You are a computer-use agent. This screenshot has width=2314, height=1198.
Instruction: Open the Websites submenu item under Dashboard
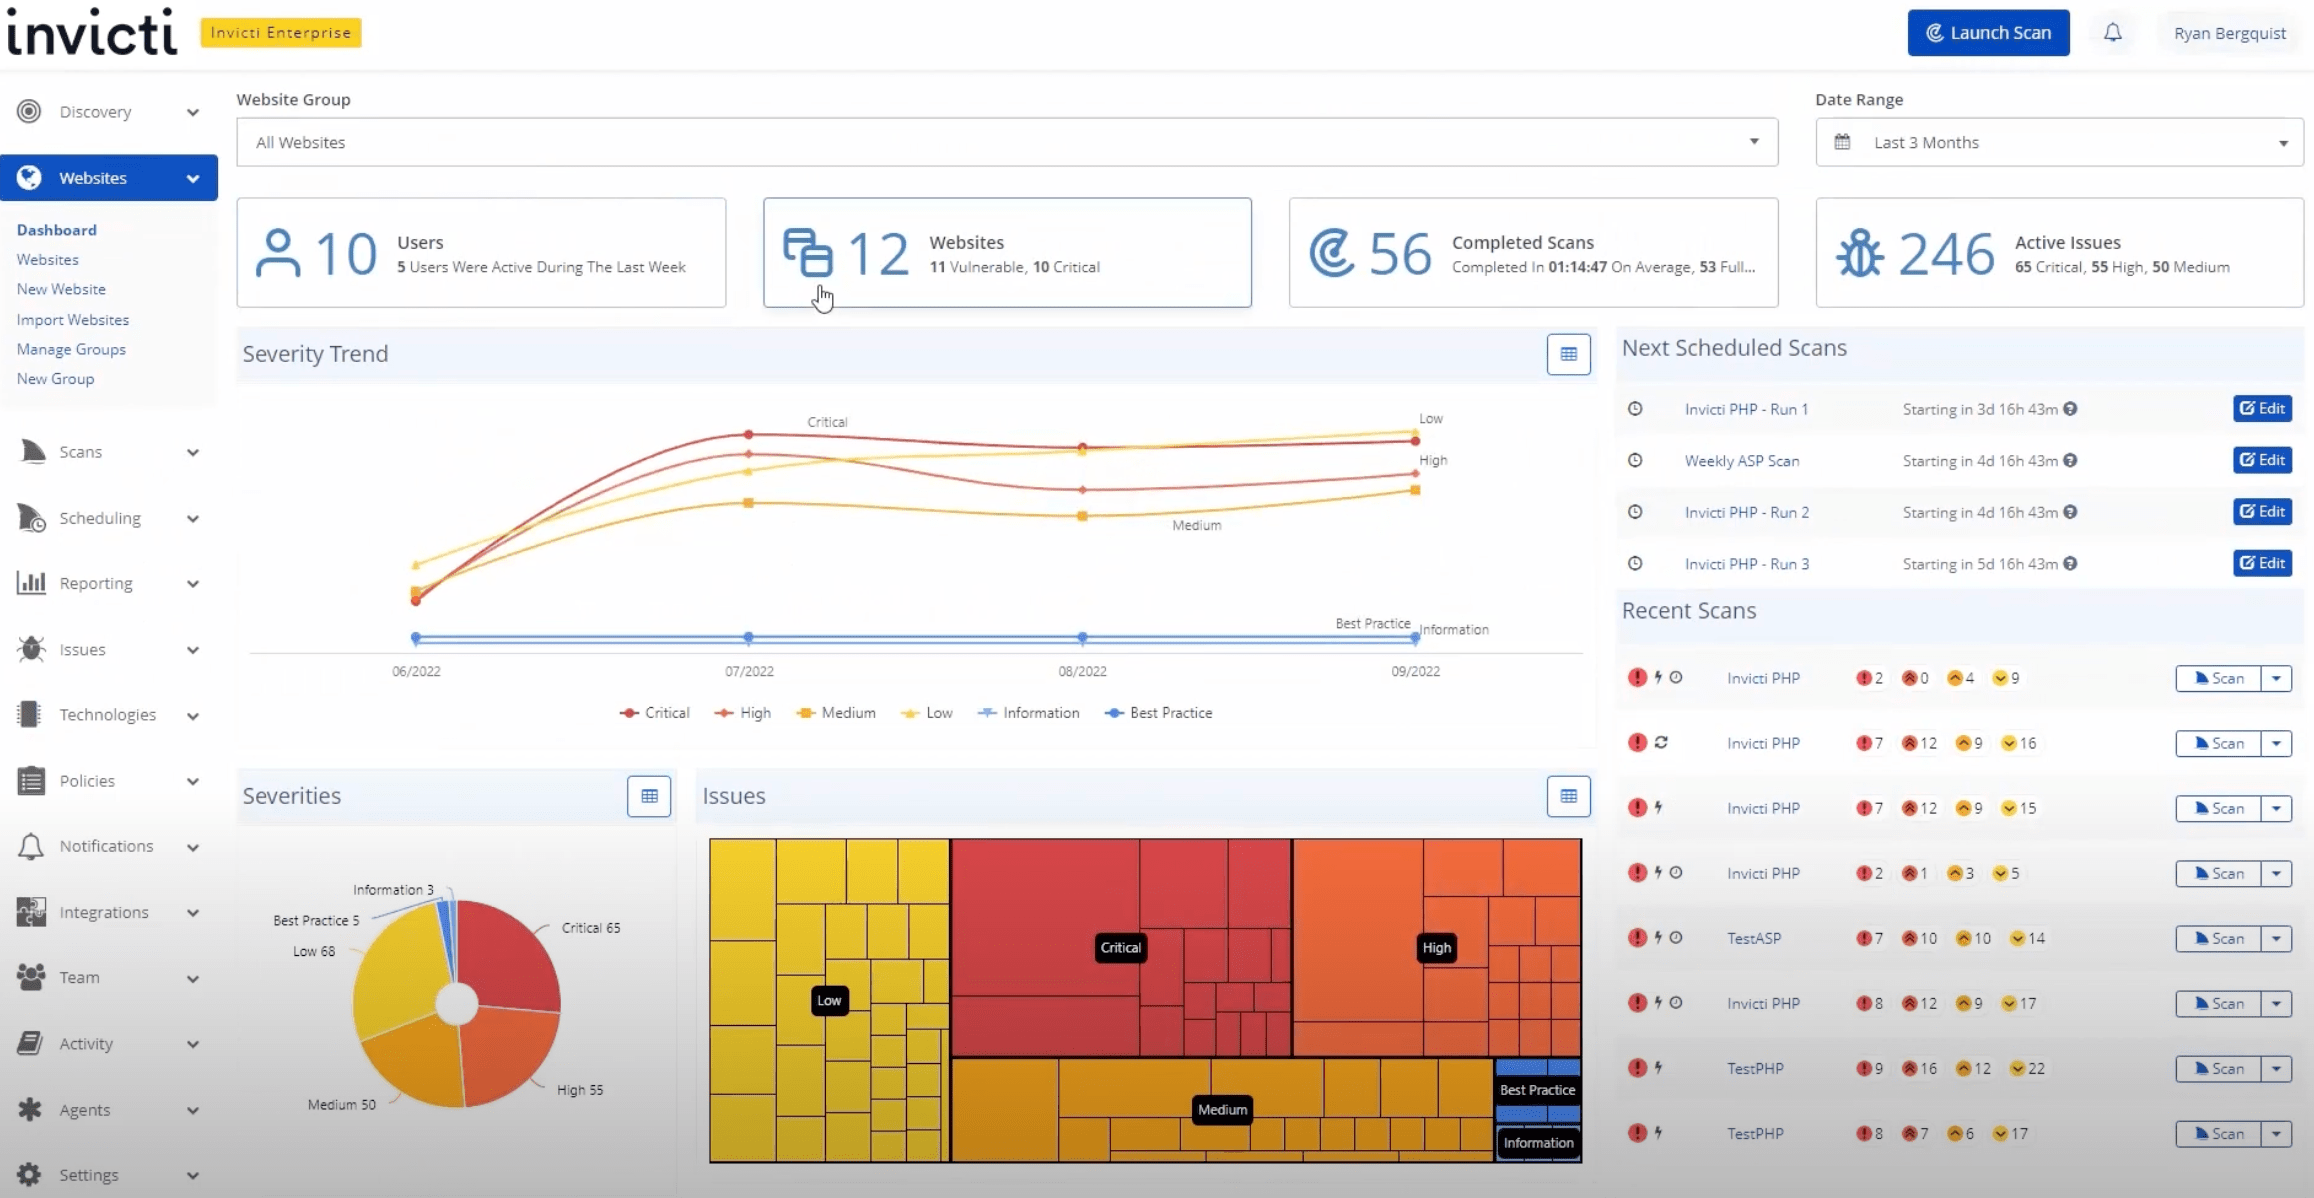coord(47,259)
